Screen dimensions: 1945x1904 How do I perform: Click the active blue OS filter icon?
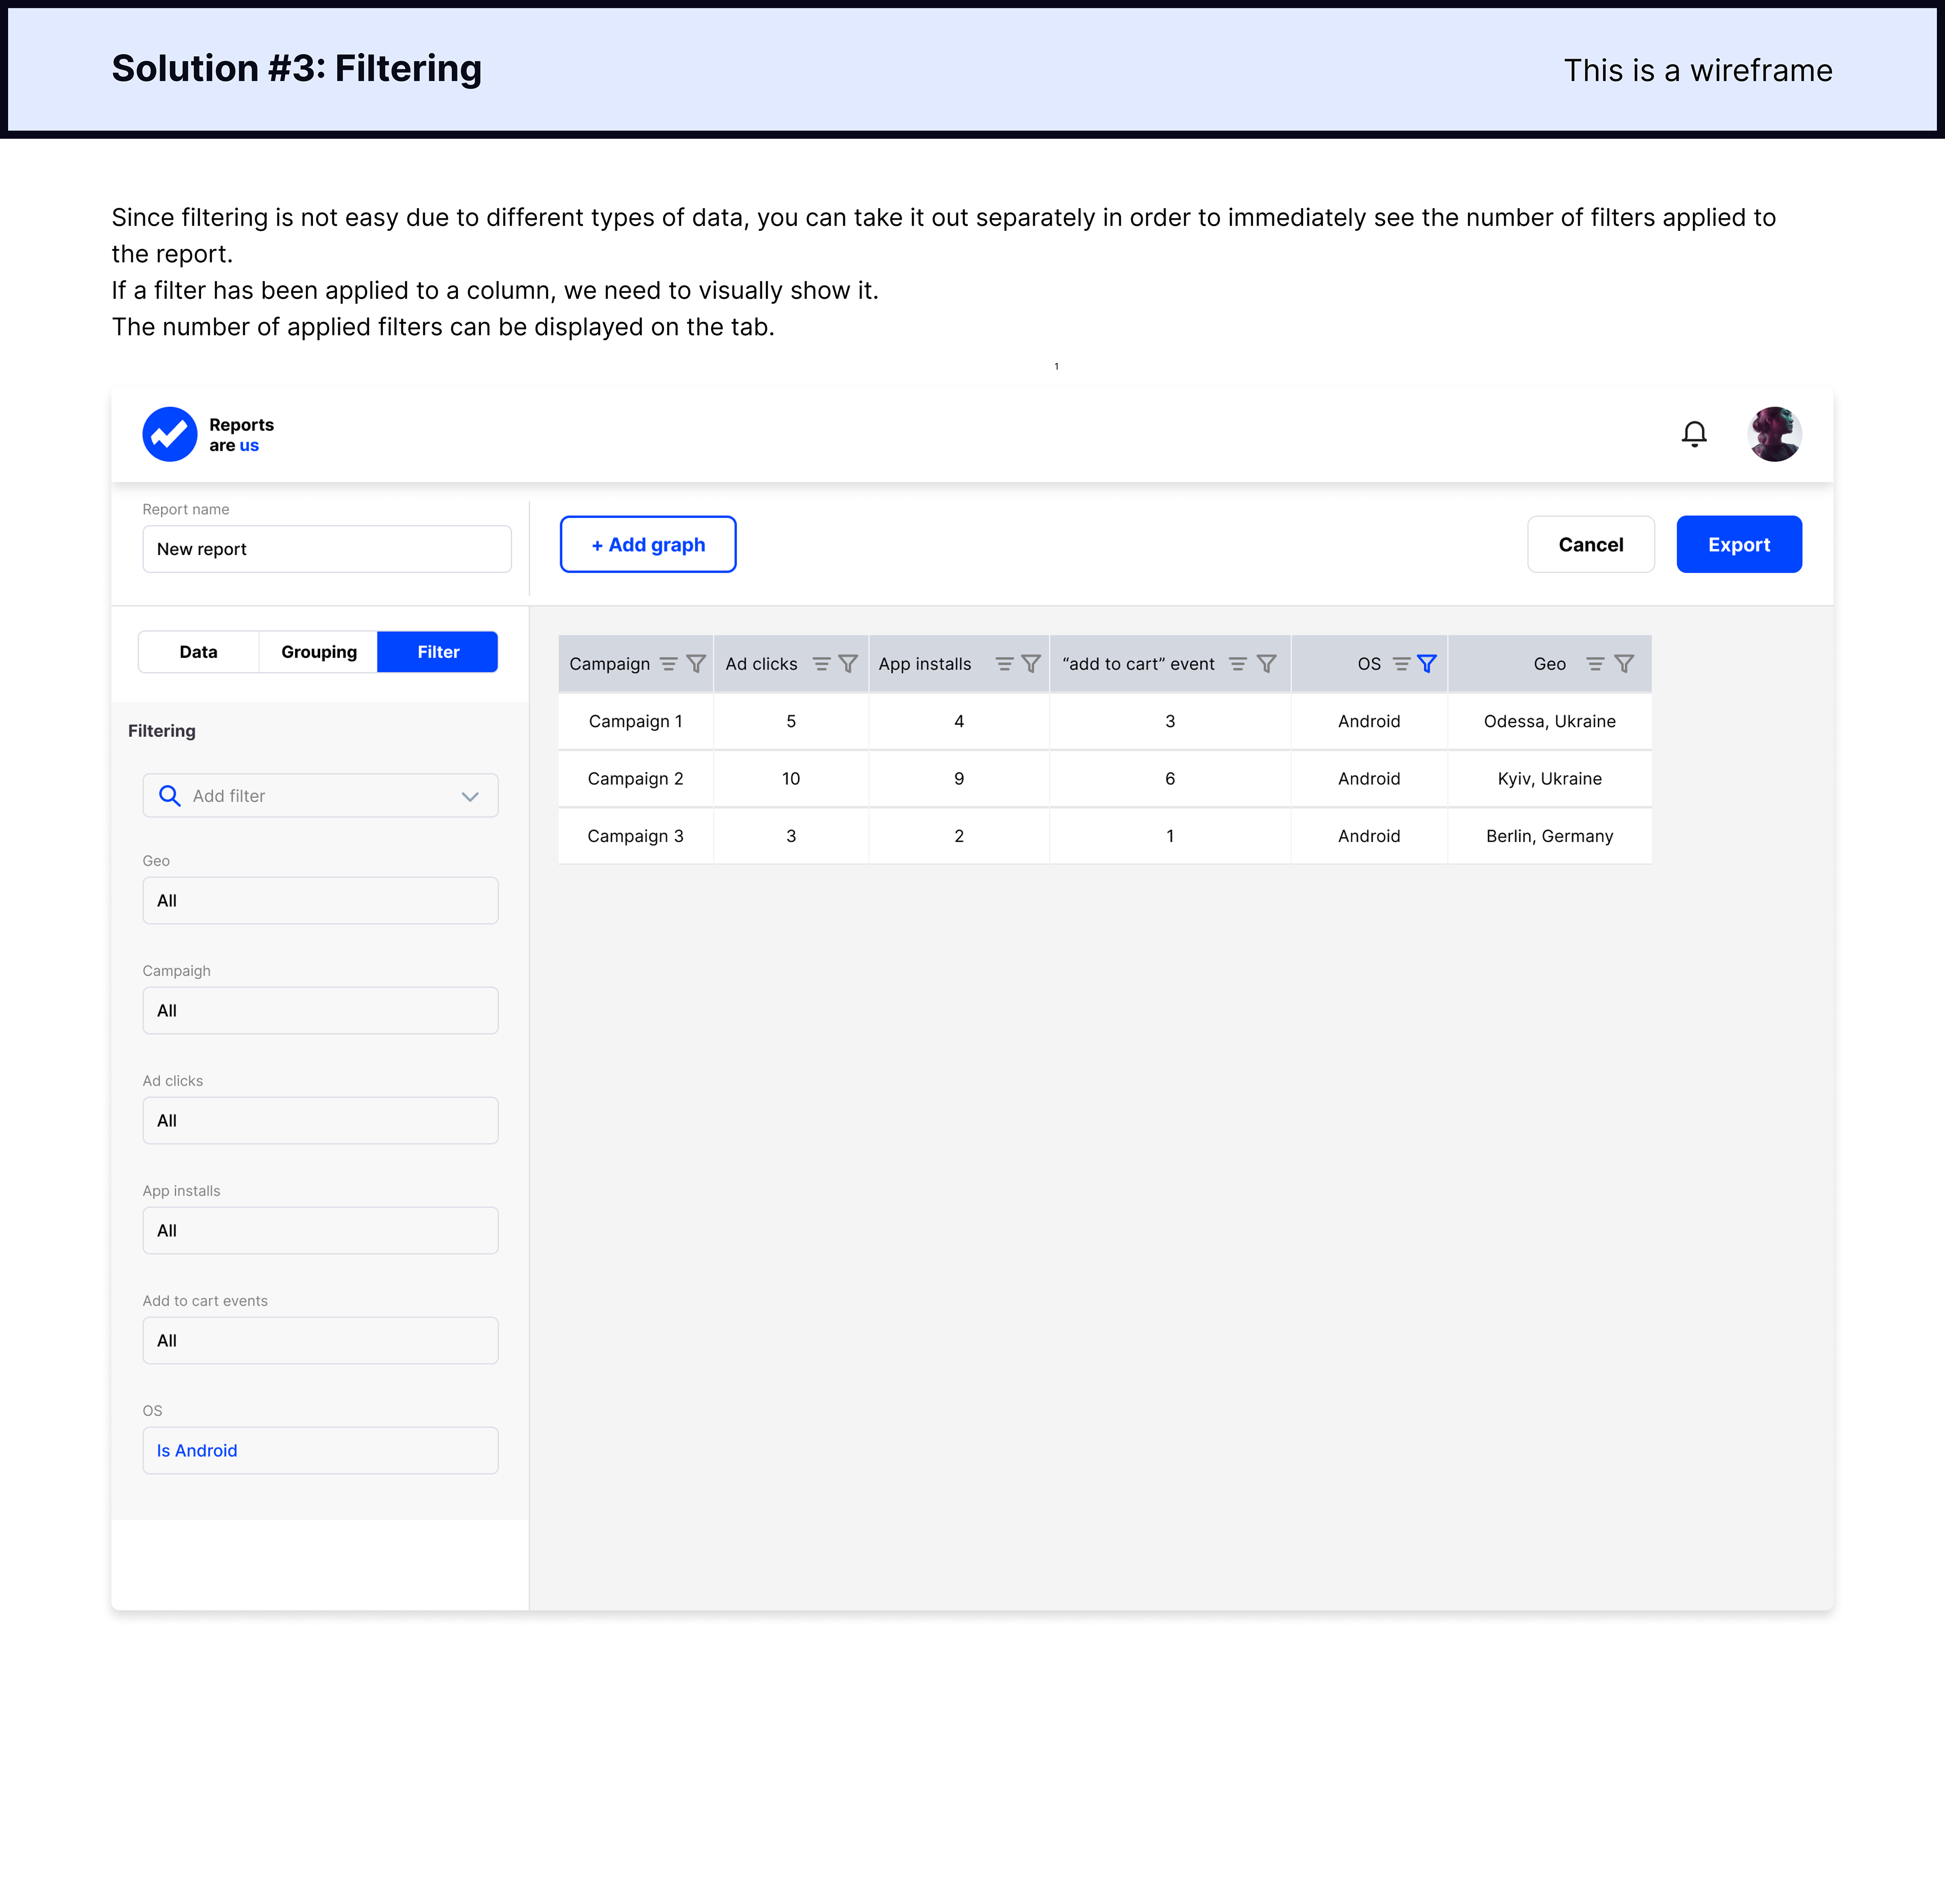(x=1427, y=664)
